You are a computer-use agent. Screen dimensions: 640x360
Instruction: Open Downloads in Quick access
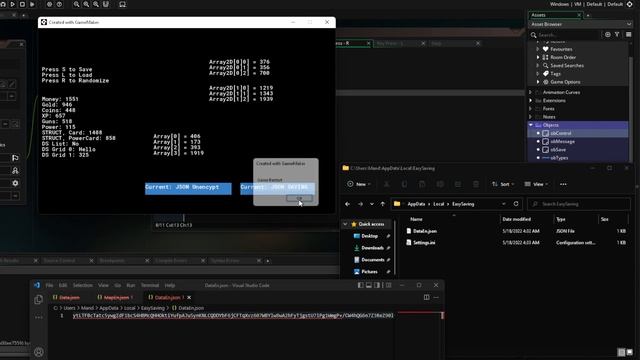pyautogui.click(x=372, y=248)
